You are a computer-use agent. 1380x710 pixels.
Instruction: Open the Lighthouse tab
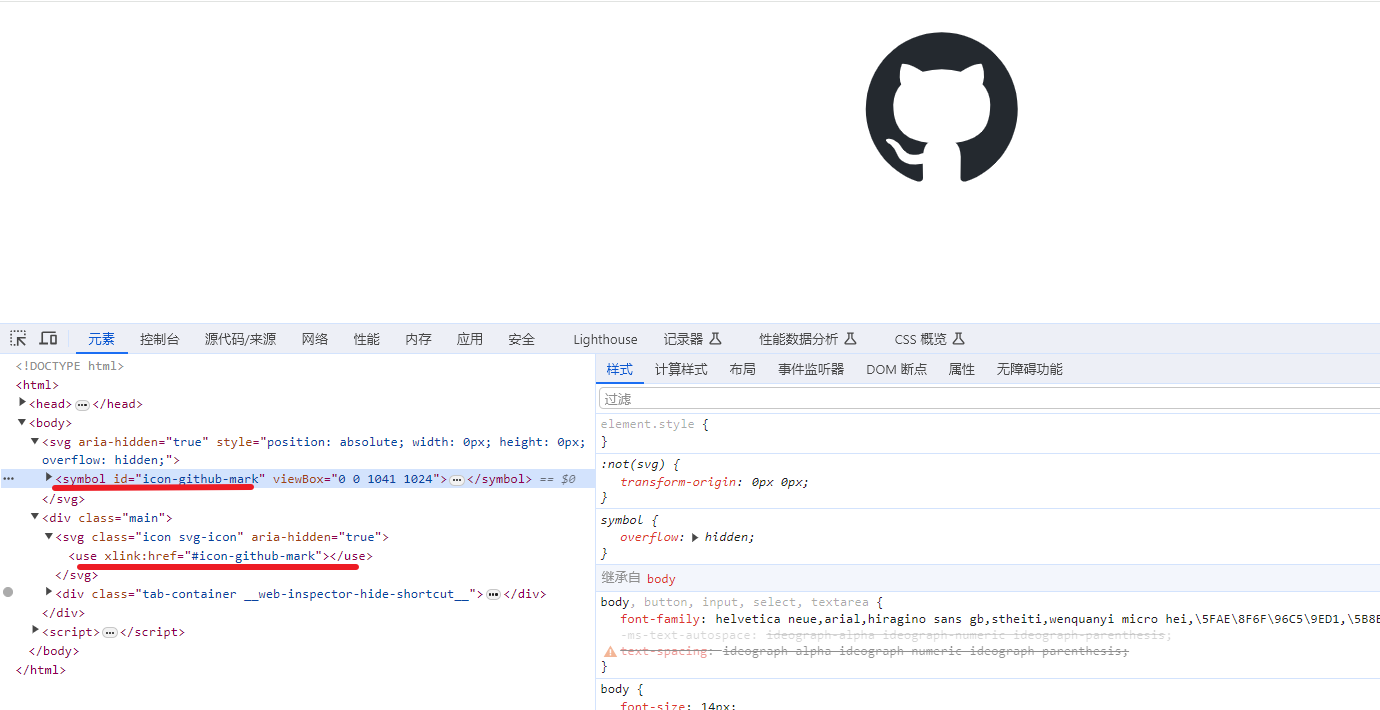[x=605, y=339]
